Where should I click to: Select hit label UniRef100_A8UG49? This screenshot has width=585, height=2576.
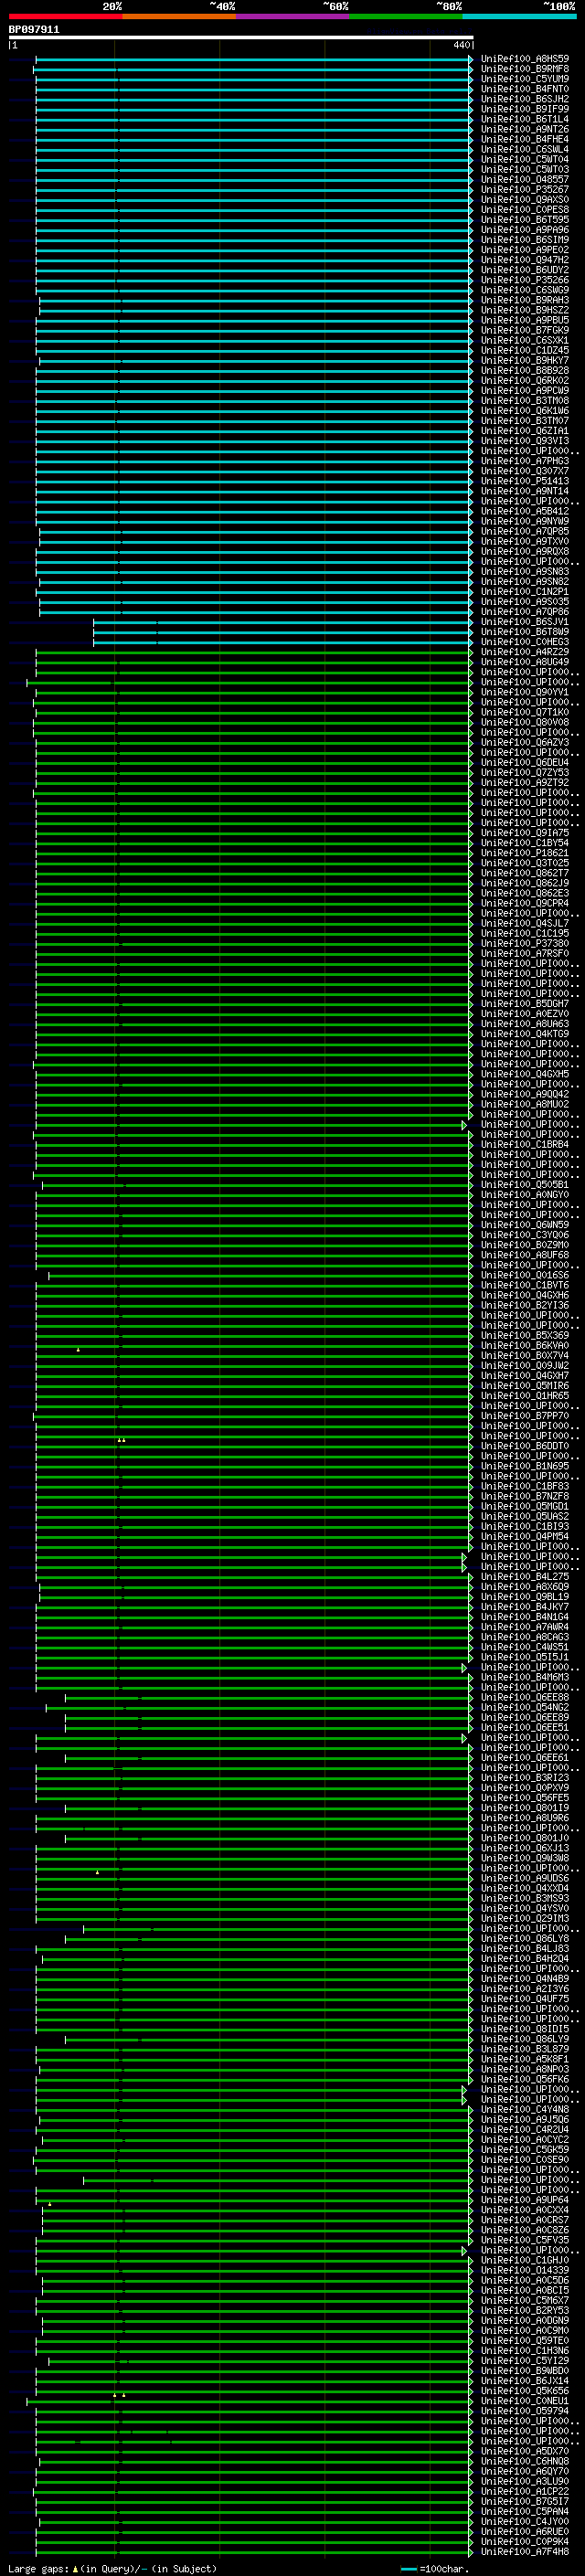[x=525, y=662]
